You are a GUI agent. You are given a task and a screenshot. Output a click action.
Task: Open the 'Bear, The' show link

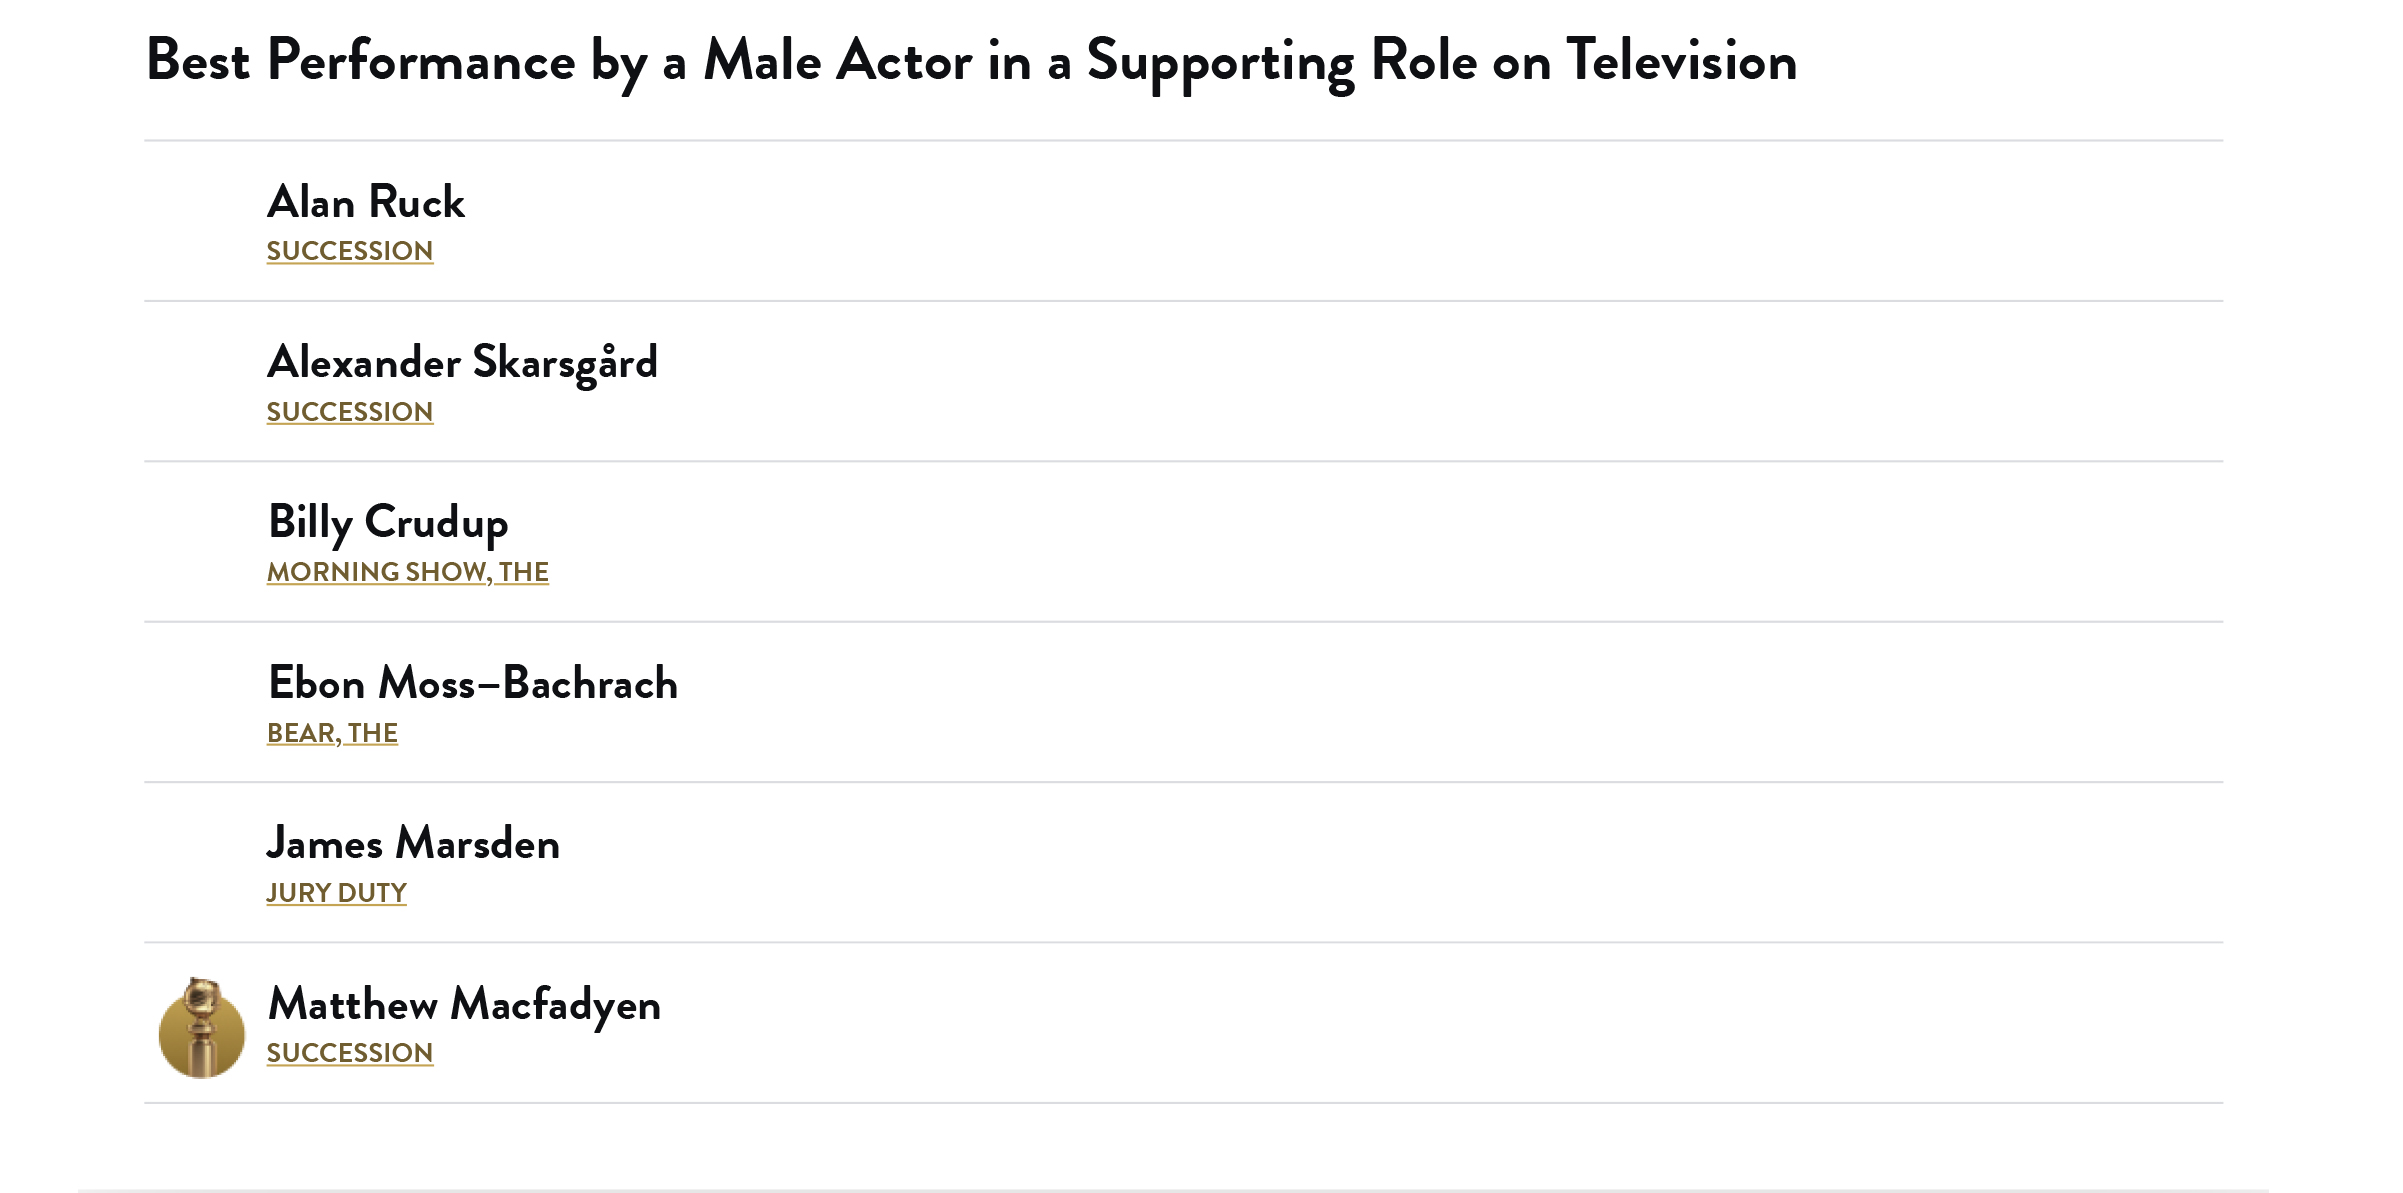(332, 733)
